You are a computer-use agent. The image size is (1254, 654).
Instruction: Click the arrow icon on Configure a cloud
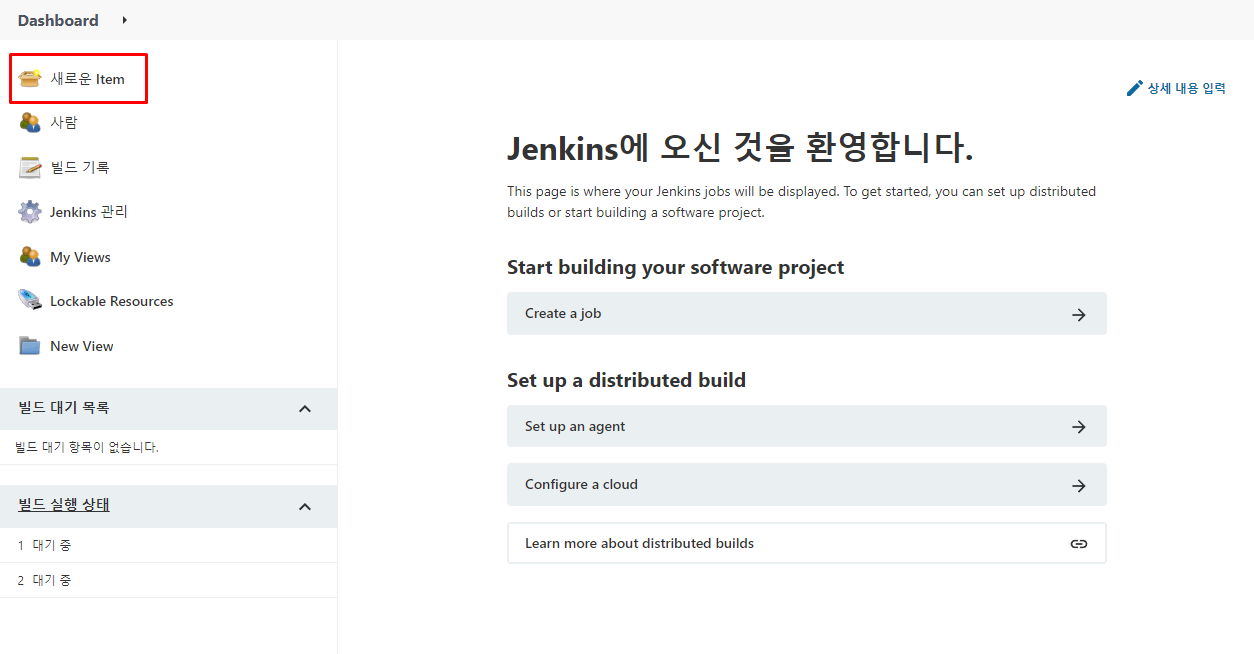tap(1079, 485)
